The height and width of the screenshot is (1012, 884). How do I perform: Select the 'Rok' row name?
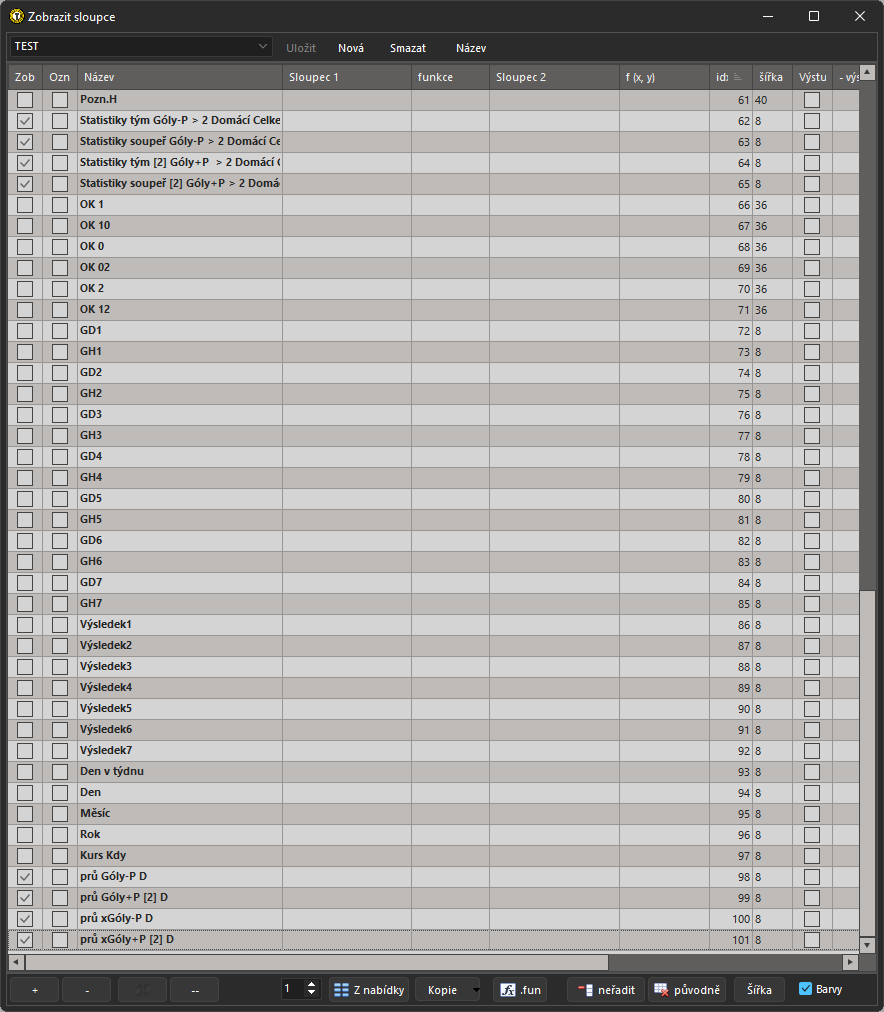click(x=90, y=834)
